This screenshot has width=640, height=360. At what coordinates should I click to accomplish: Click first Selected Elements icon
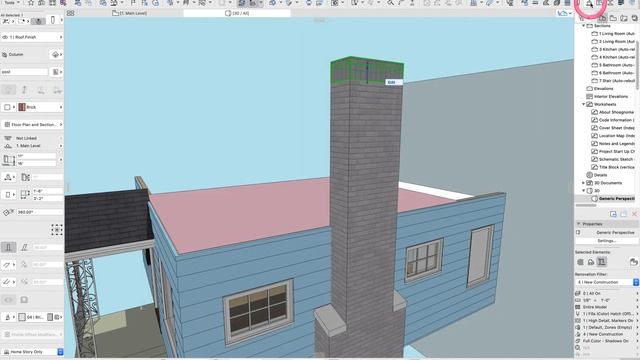click(580, 262)
